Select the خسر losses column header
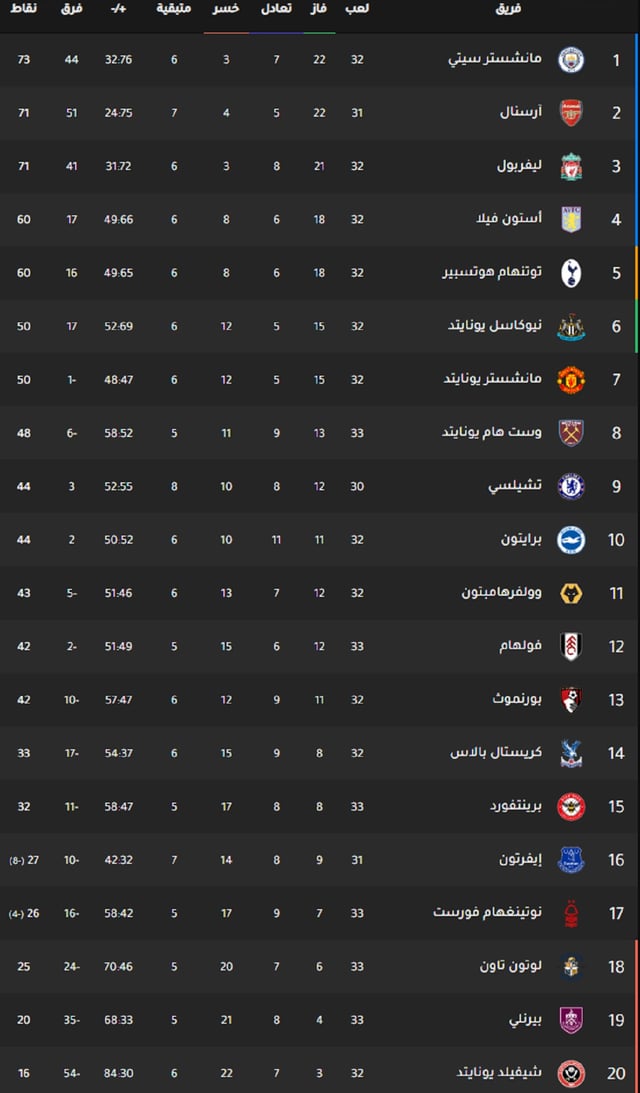Viewport: 640px width, 1093px height. pyautogui.click(x=226, y=9)
